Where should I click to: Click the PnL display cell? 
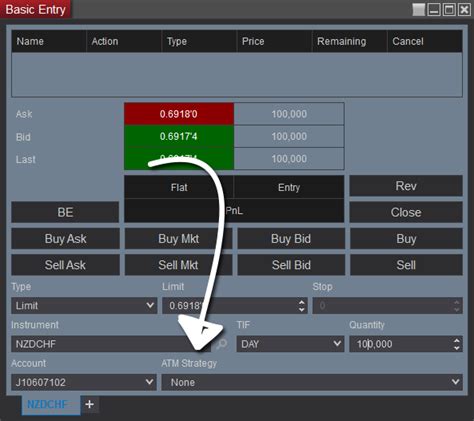click(234, 211)
